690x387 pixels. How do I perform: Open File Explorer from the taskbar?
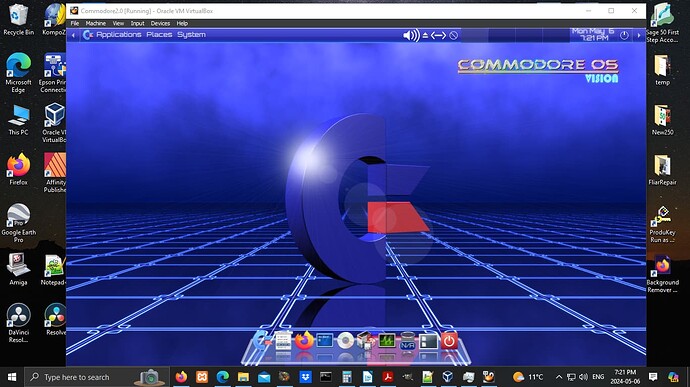click(x=243, y=377)
